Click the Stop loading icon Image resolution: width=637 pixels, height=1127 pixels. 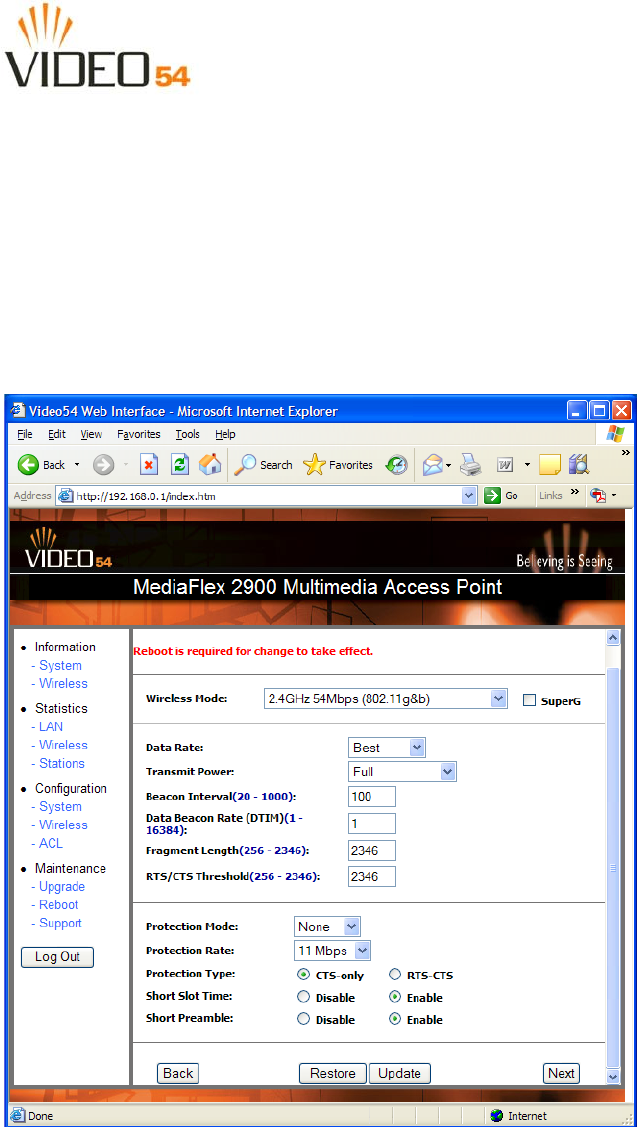[148, 465]
